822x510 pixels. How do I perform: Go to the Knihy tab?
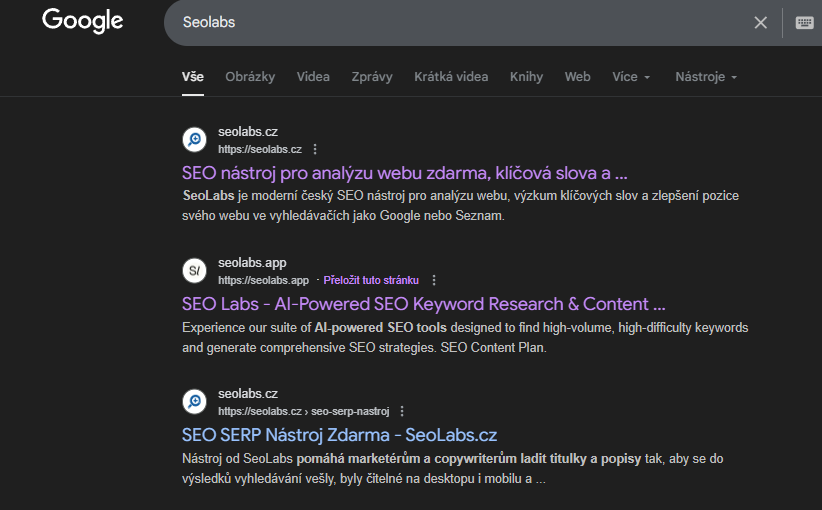526,77
